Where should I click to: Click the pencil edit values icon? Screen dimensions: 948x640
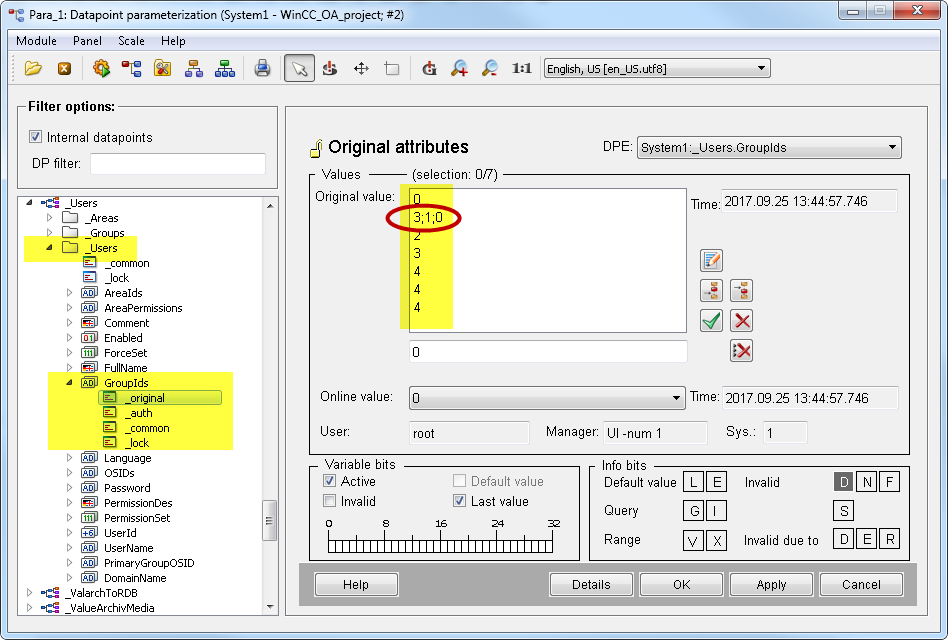click(711, 261)
